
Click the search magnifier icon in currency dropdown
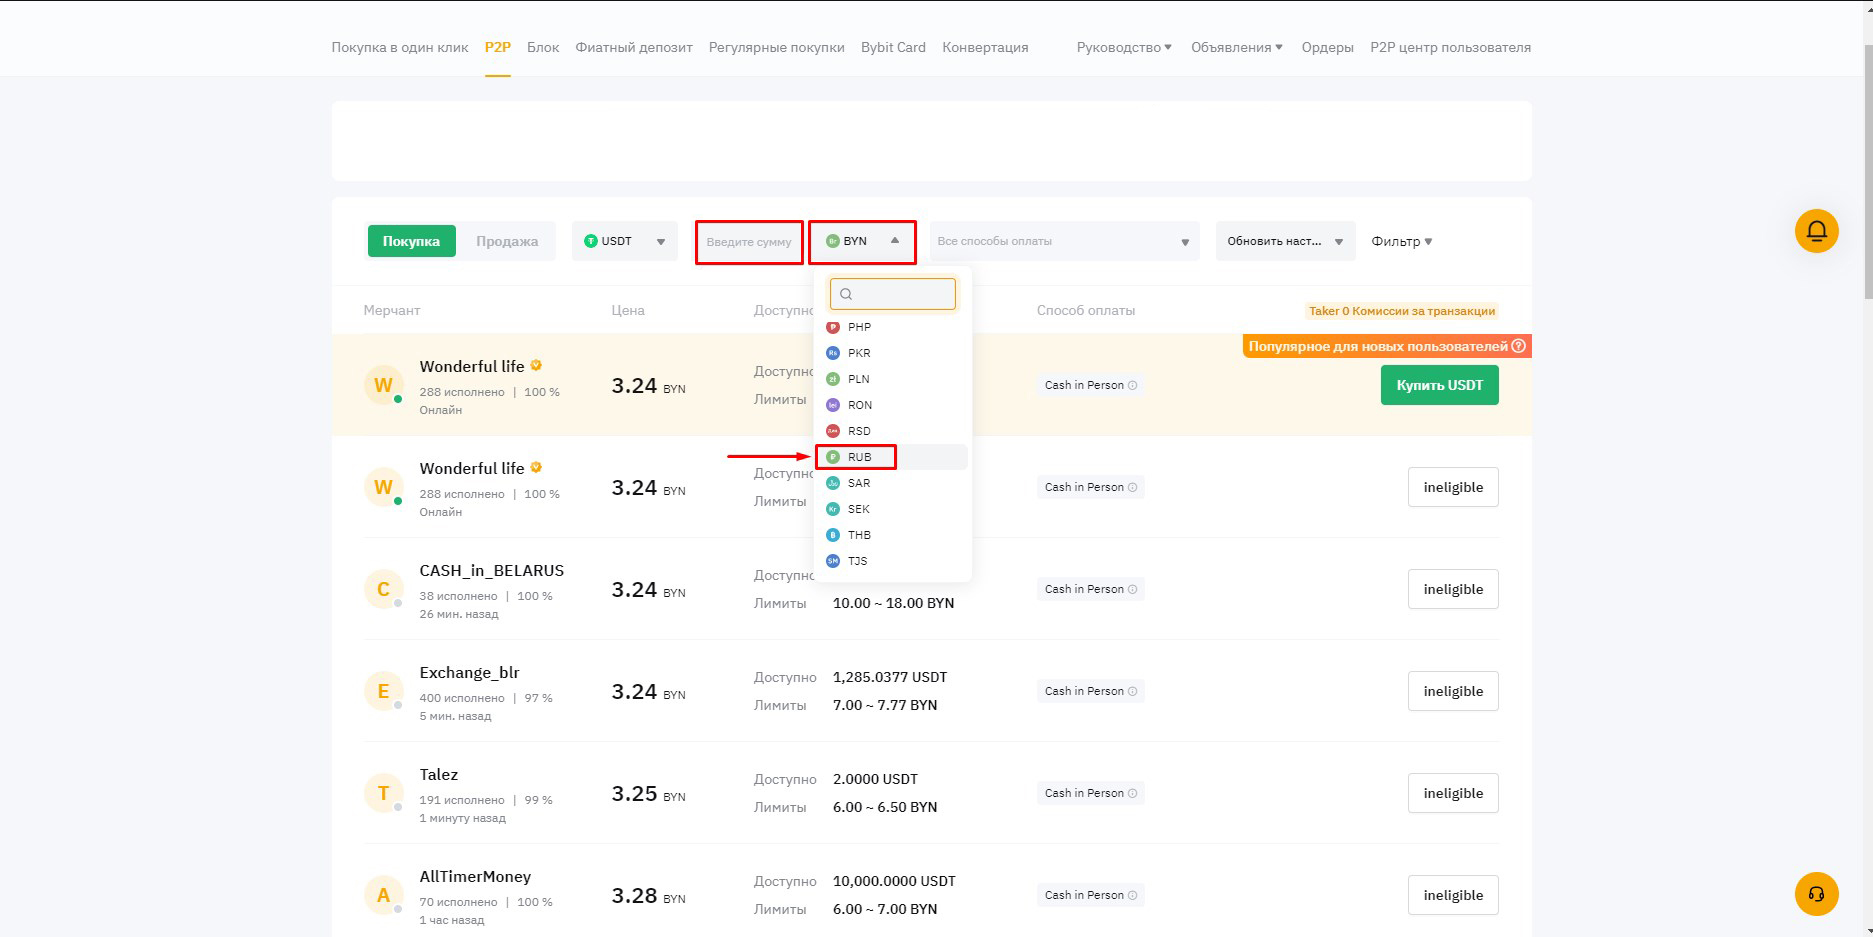846,294
